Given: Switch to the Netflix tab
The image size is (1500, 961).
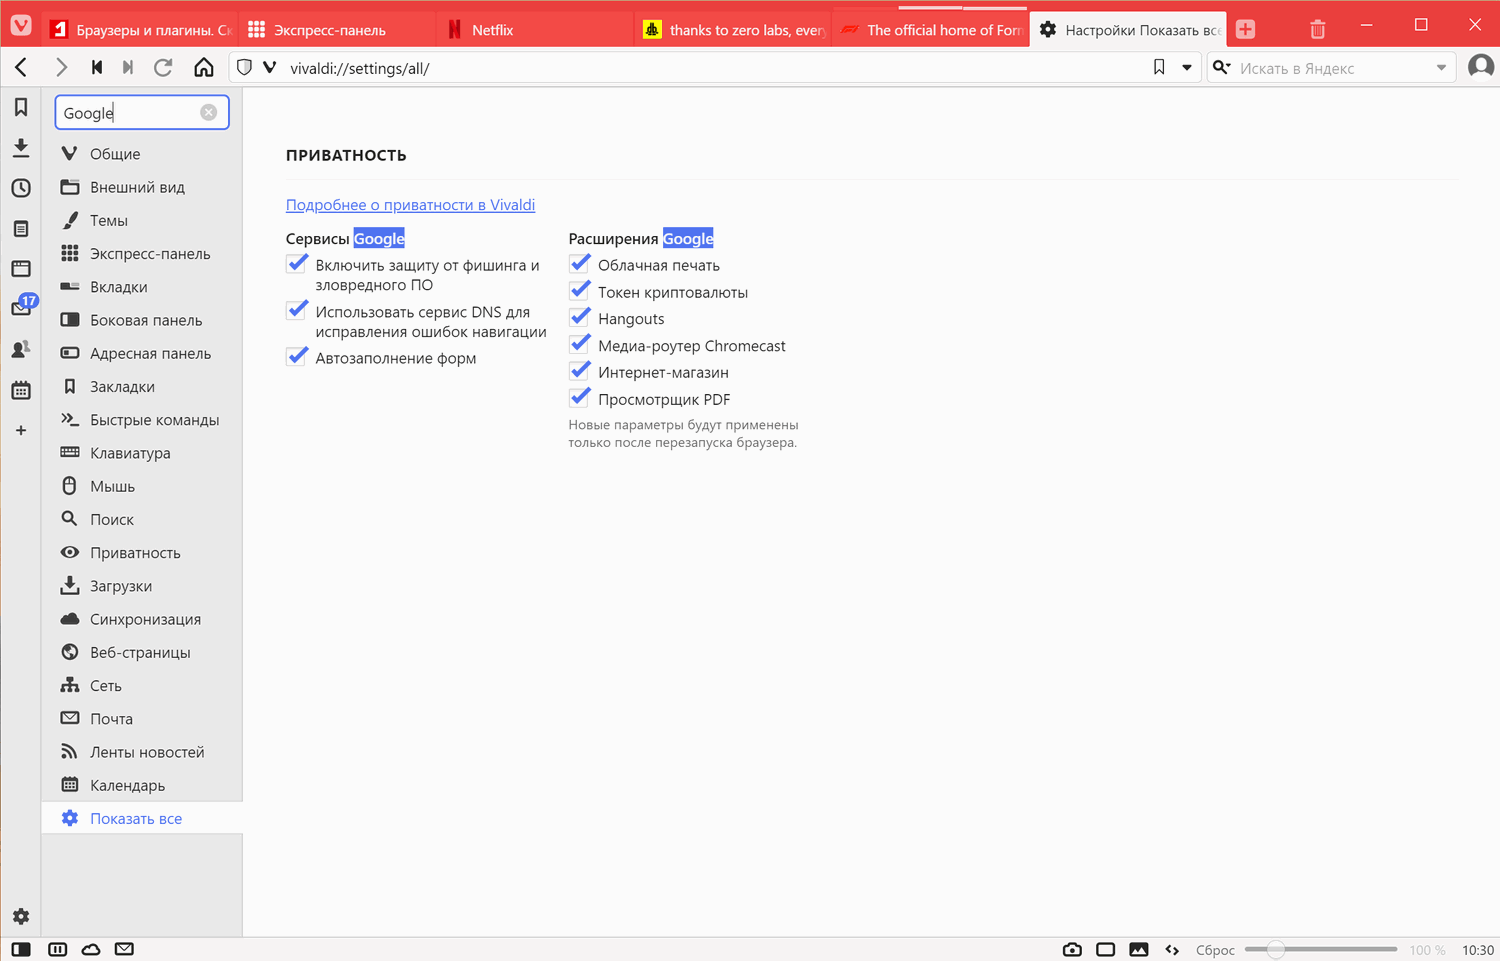Looking at the screenshot, I should click(x=534, y=29).
